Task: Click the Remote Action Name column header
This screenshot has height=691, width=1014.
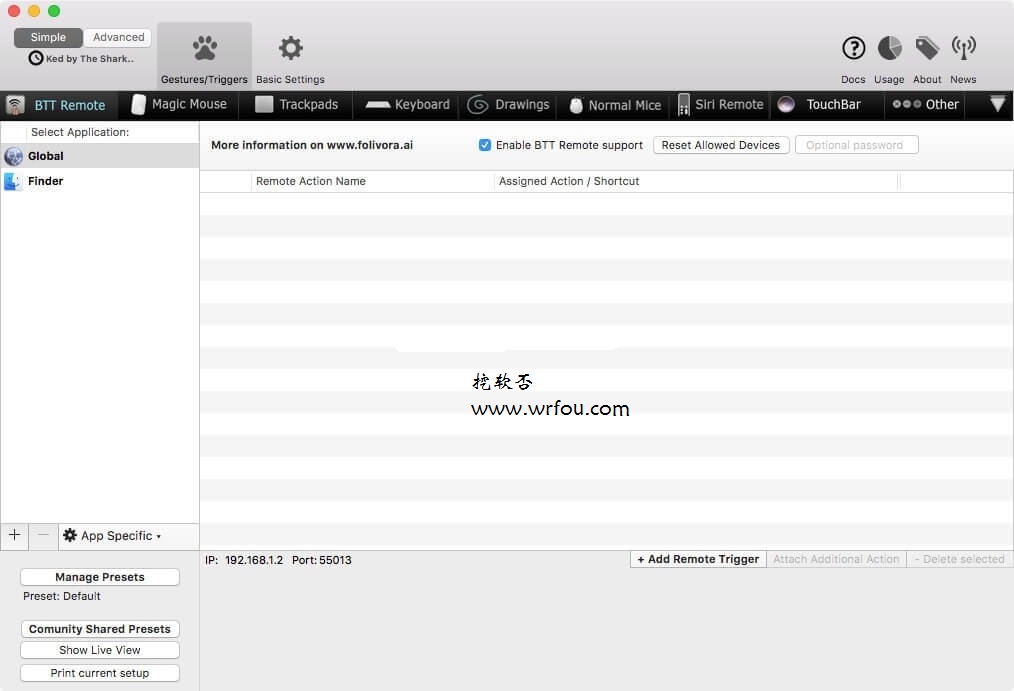Action: point(372,182)
